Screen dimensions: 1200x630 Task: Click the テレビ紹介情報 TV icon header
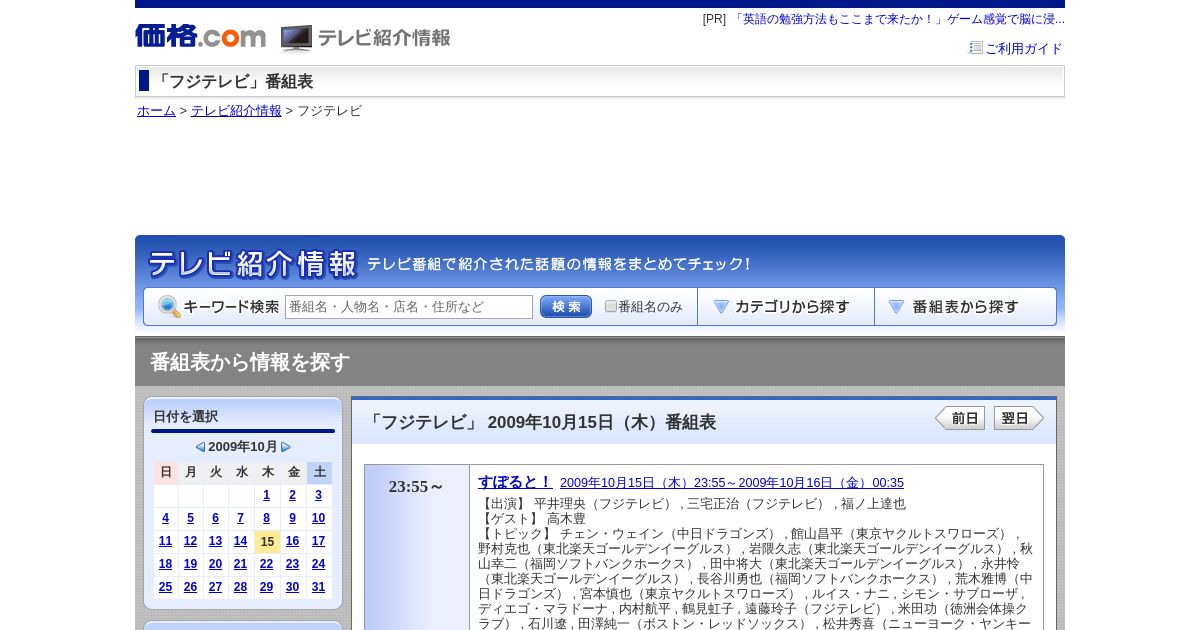point(365,38)
